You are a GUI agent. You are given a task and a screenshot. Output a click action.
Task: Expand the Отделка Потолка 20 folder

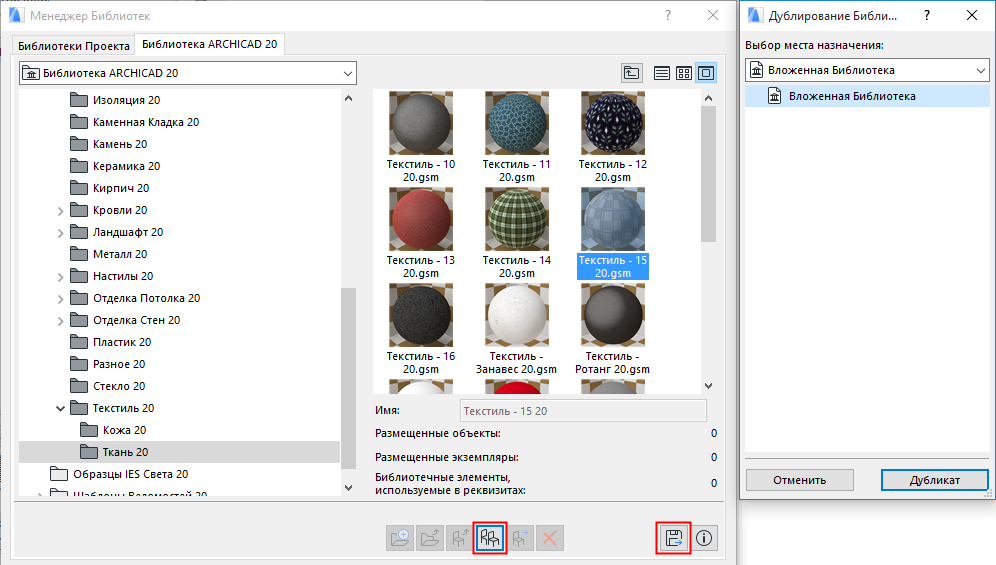60,299
